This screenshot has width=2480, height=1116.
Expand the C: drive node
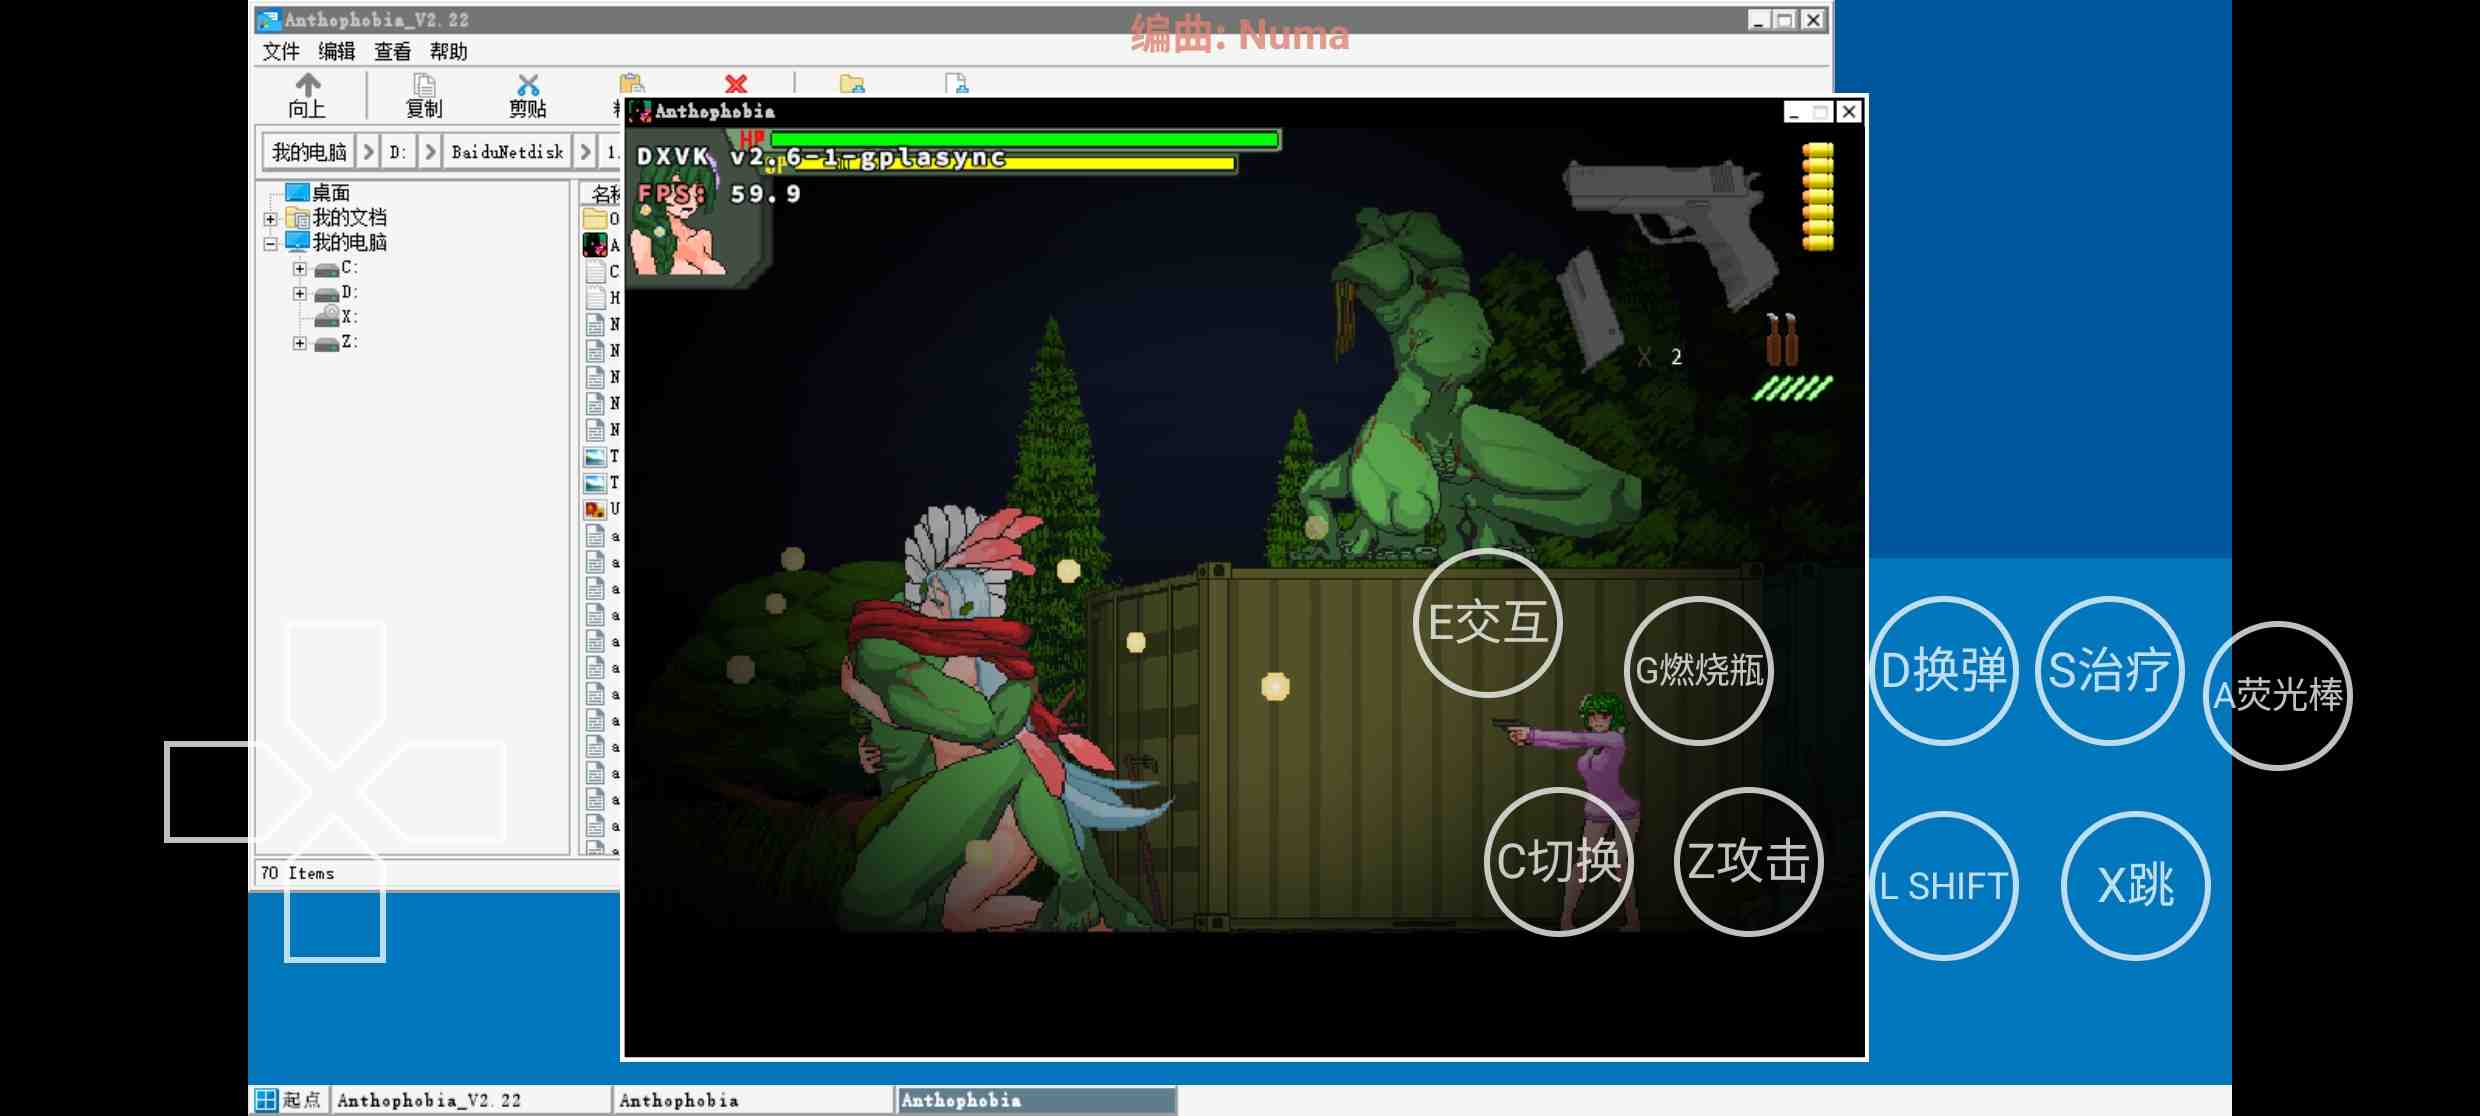coord(299,268)
